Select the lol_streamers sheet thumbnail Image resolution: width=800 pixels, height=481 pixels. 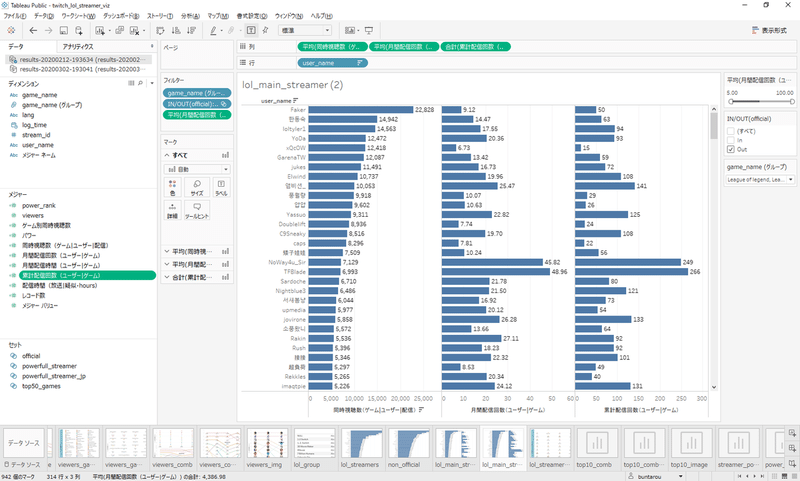click(361, 443)
